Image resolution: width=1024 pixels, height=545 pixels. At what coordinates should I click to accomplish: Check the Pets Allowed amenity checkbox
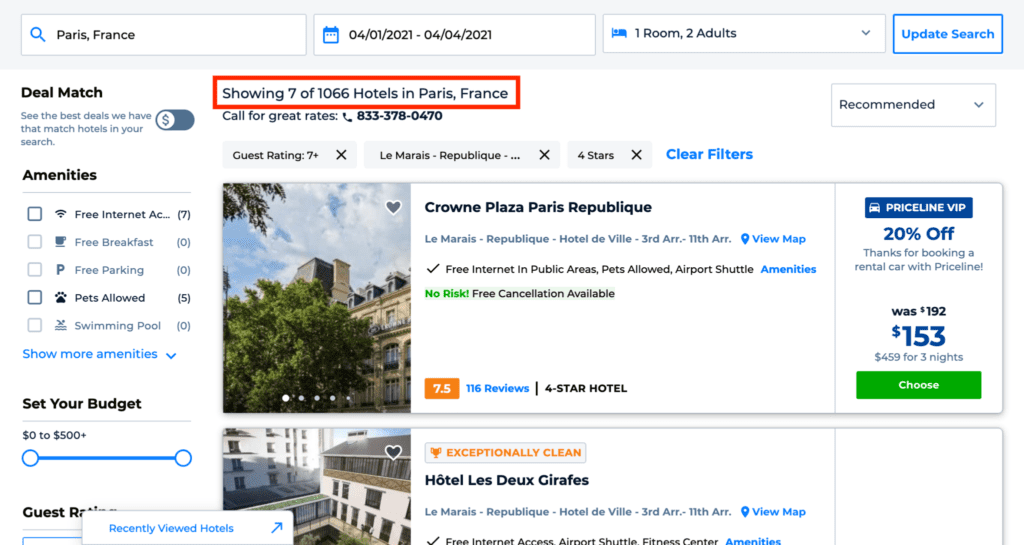(35, 297)
